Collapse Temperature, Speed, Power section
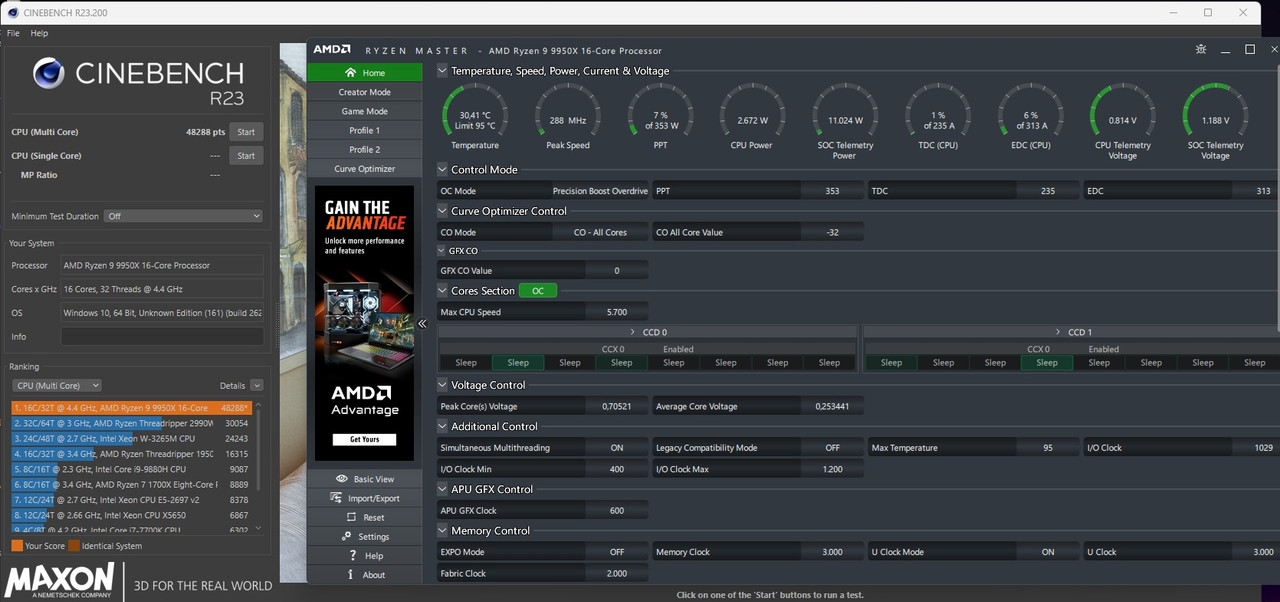Image resolution: width=1280 pixels, height=602 pixels. [442, 71]
